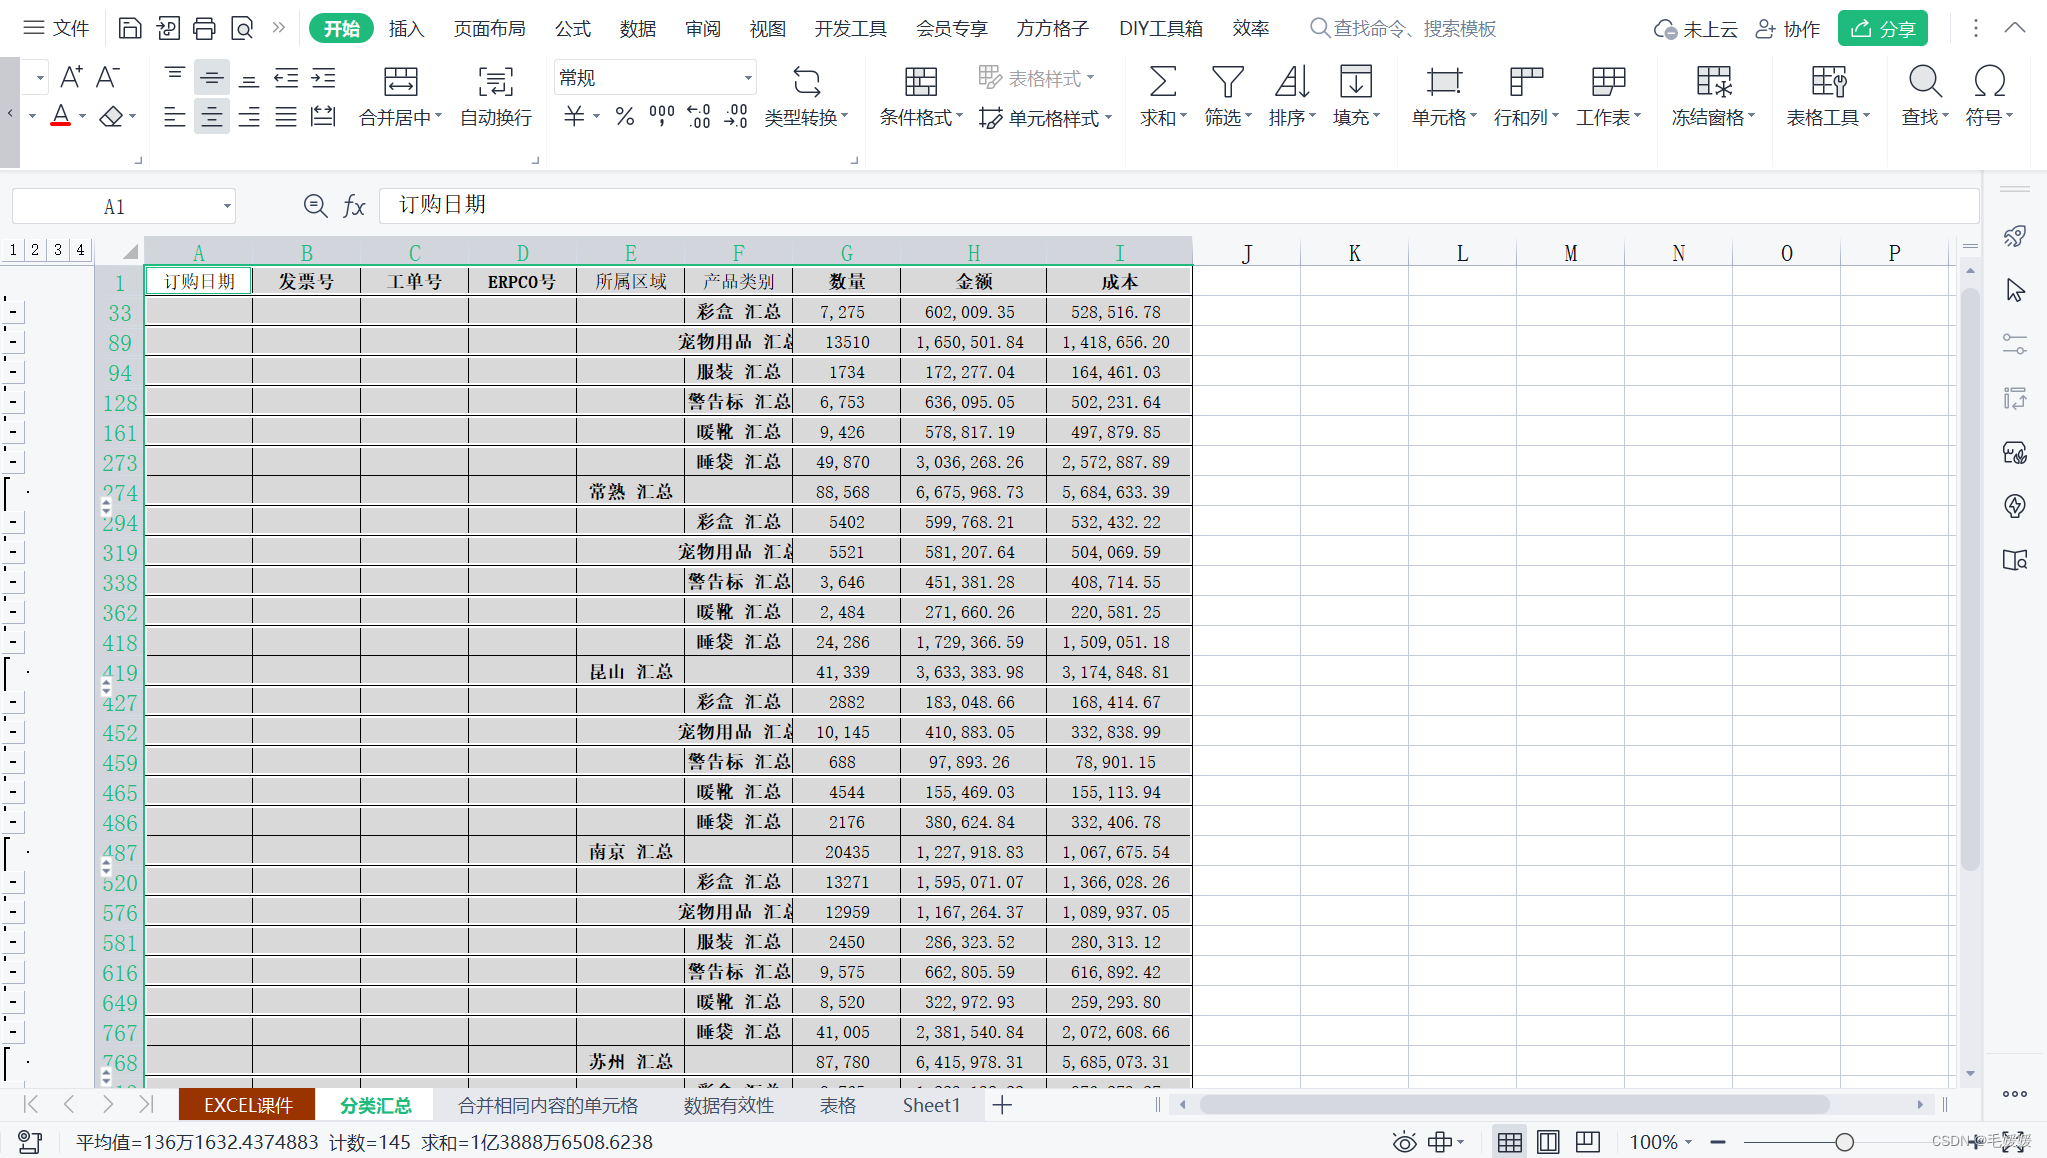Switch to page layout view in status bar

point(1548,1142)
